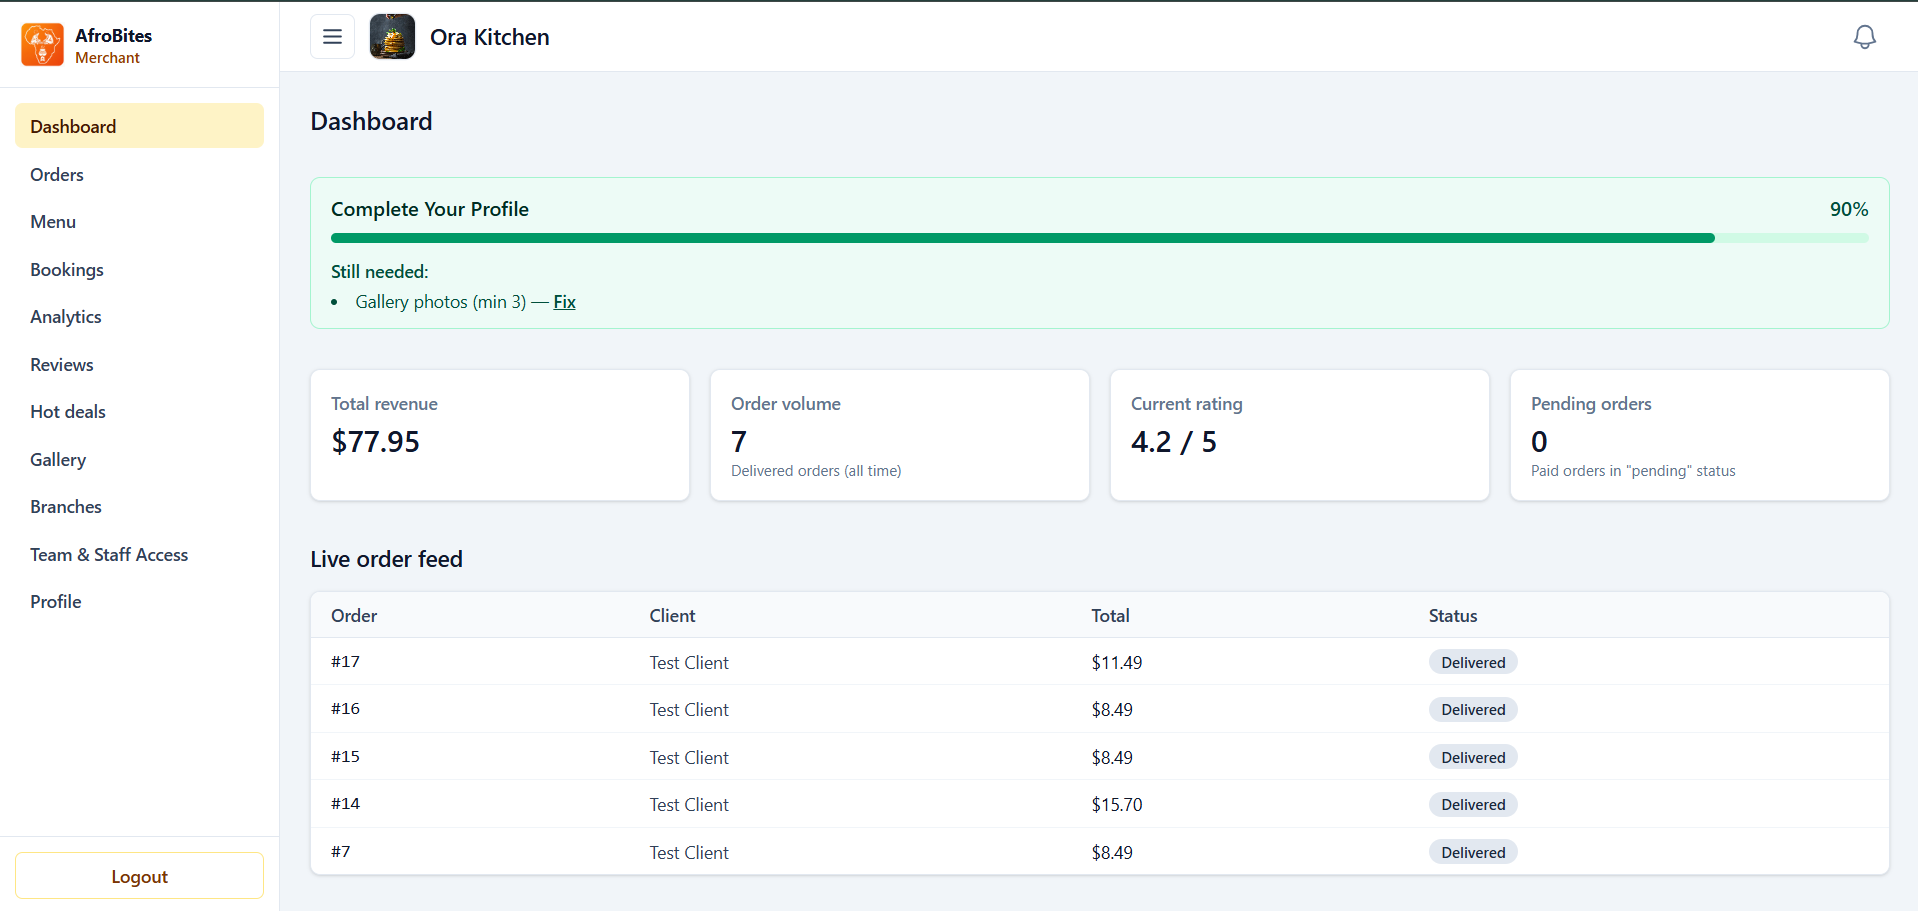The width and height of the screenshot is (1918, 911).
Task: Click the Ora Kitchen title text
Action: 490,37
